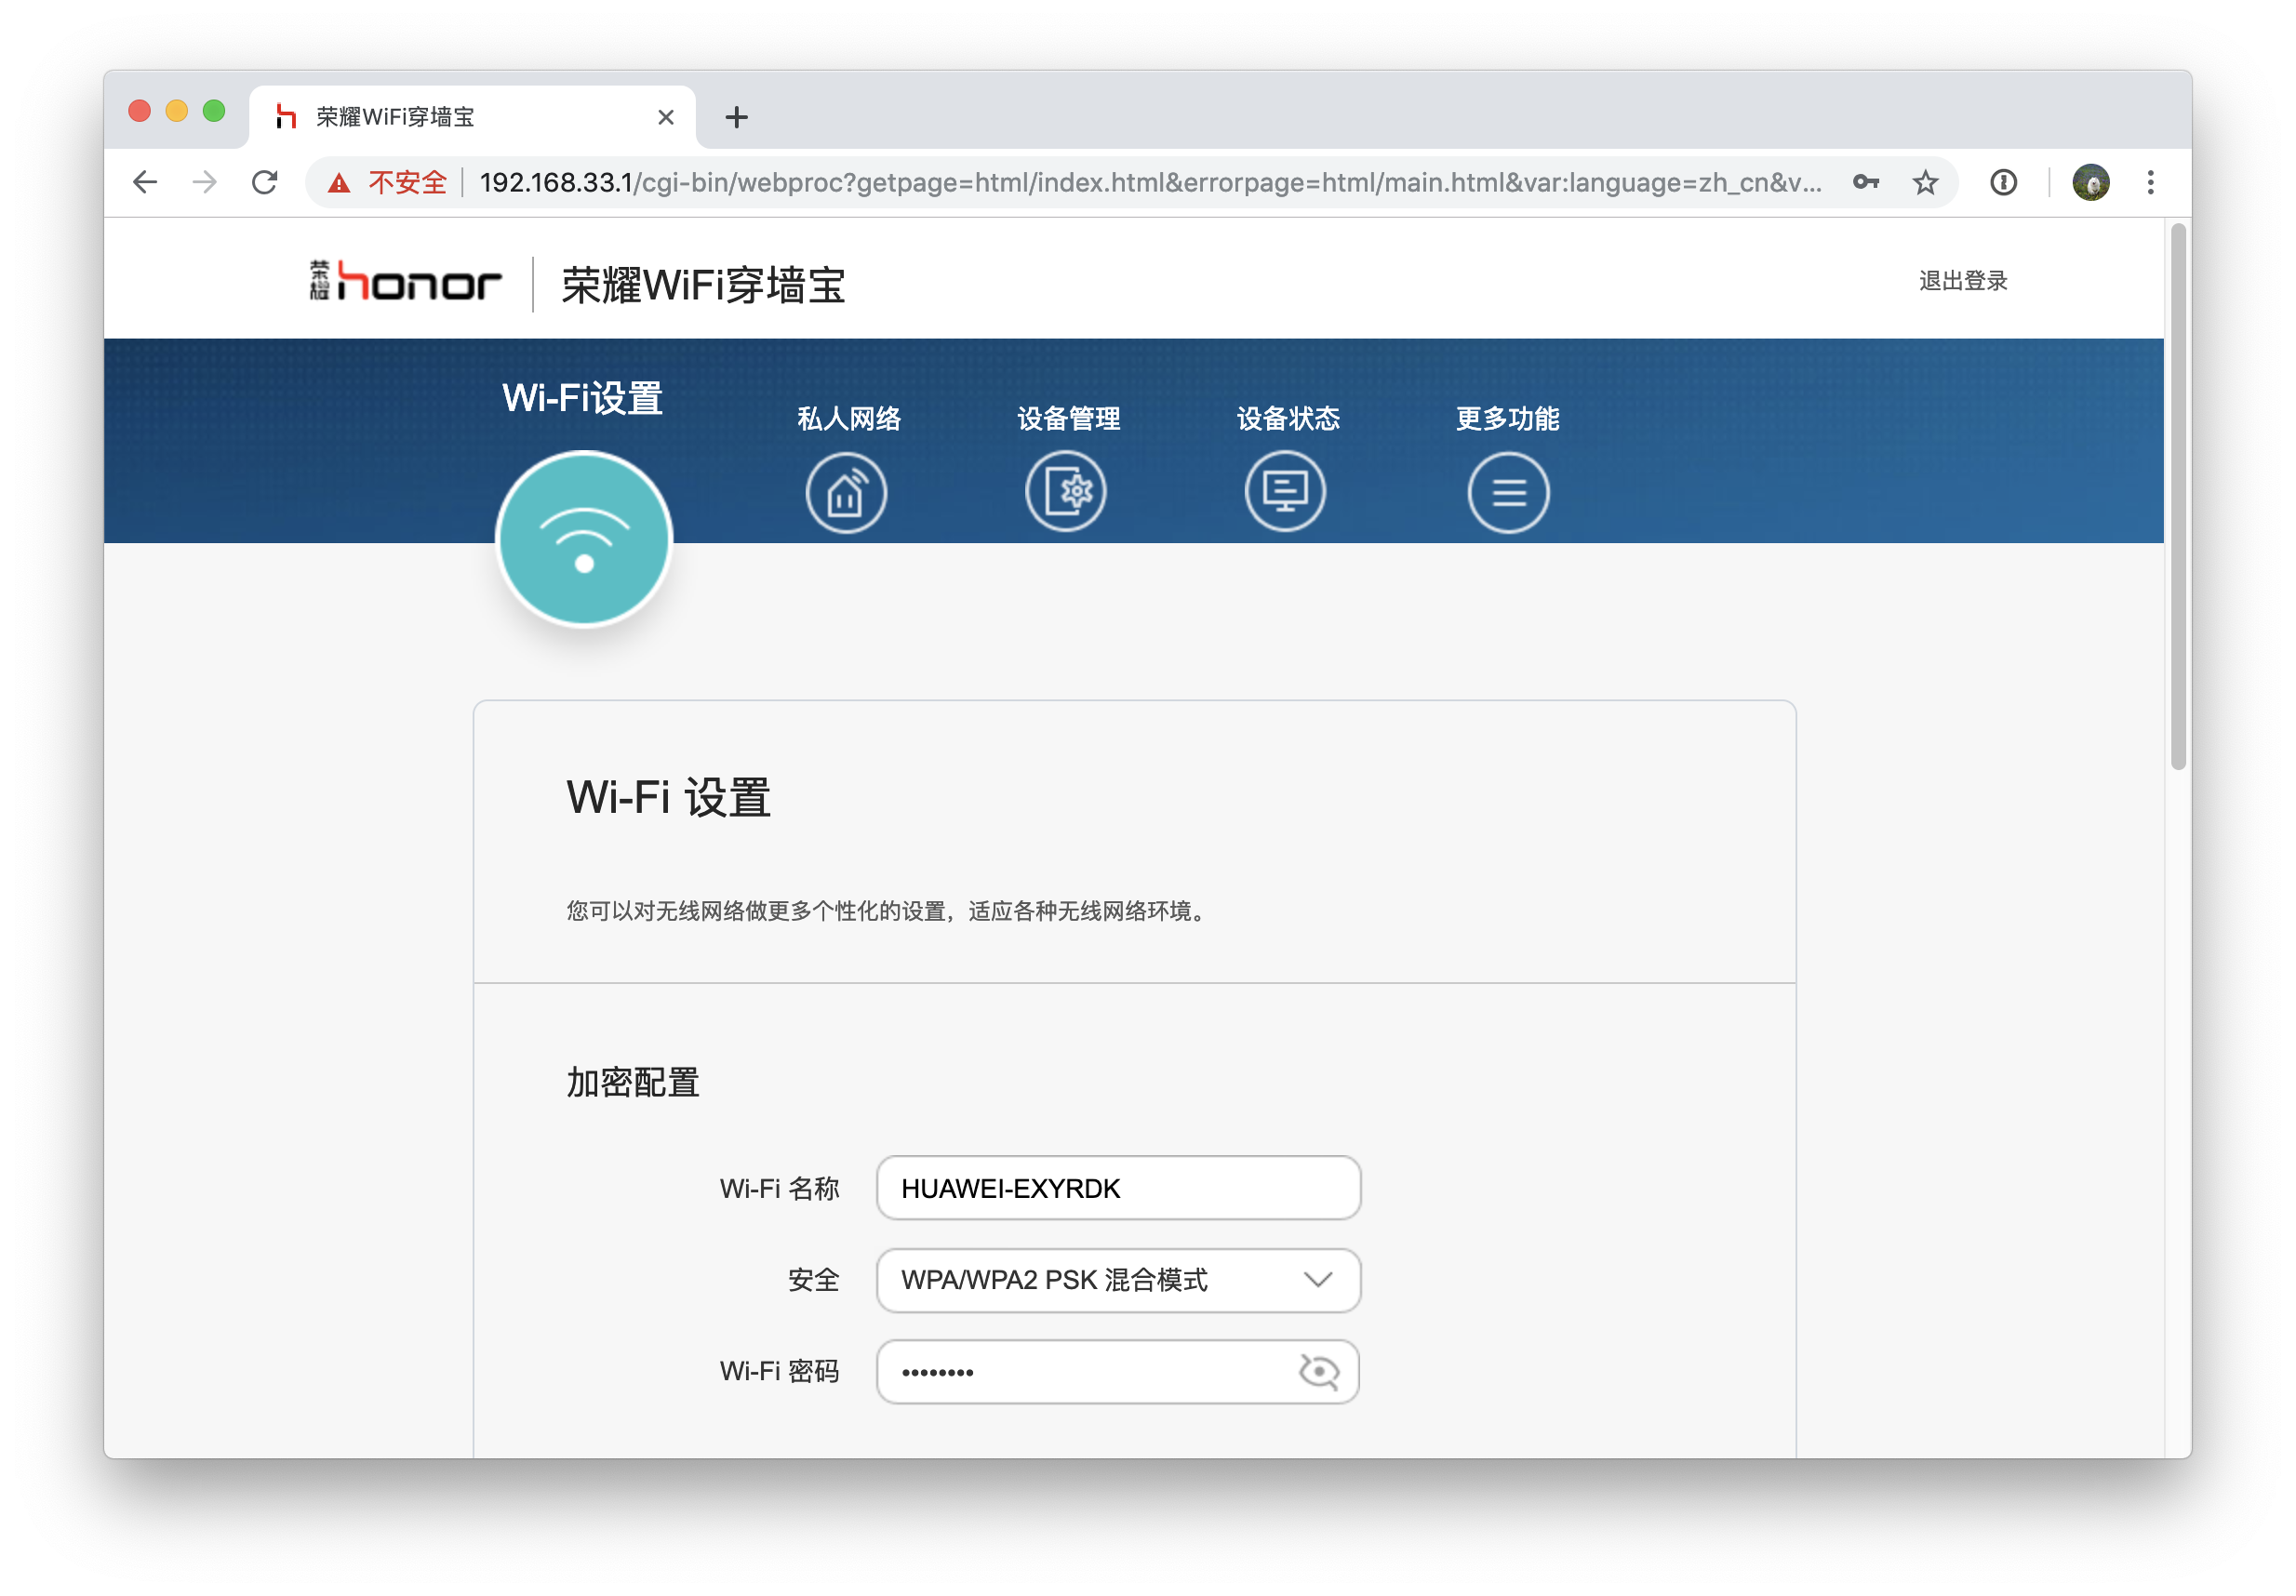Click the Wi-Fi 设置 panel heading
The width and height of the screenshot is (2296, 1596).
click(x=668, y=798)
